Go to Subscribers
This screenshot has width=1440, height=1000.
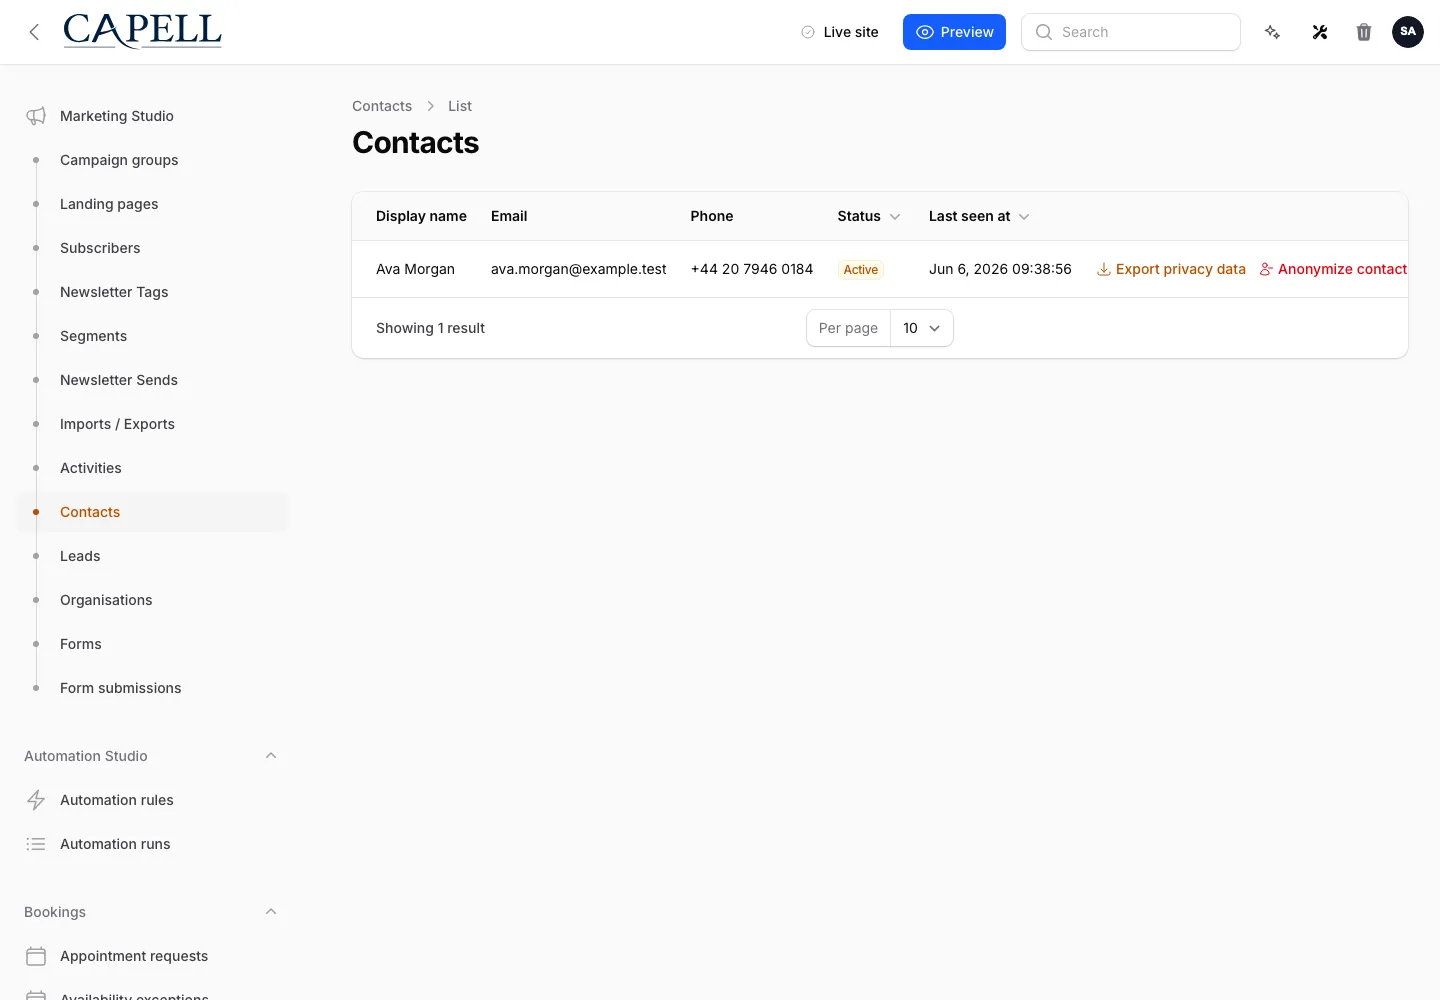[x=100, y=248]
